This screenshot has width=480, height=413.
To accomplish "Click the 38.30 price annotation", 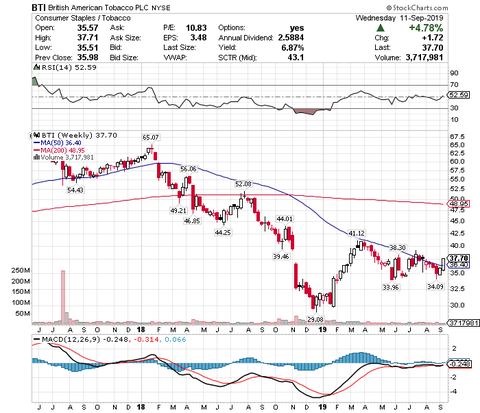I will pyautogui.click(x=398, y=247).
